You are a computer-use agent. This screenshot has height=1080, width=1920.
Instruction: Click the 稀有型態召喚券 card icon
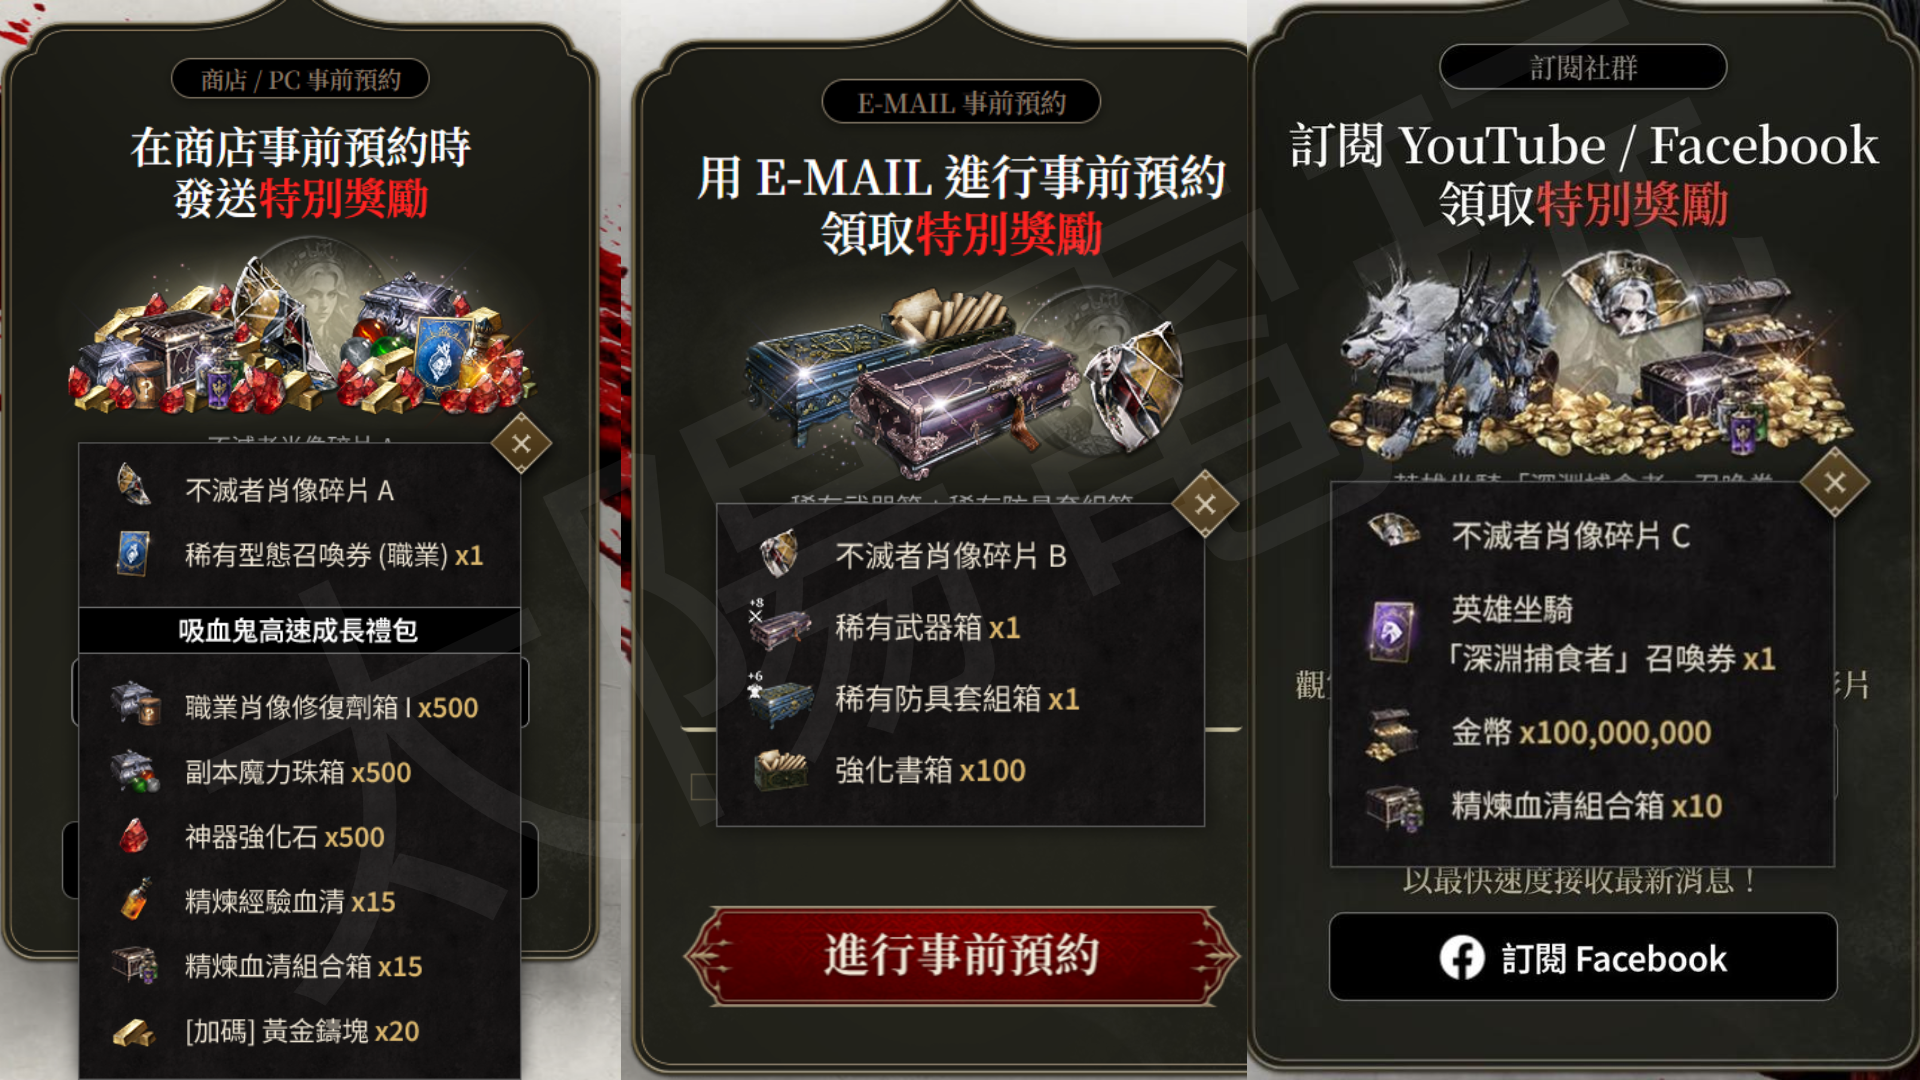click(x=133, y=554)
